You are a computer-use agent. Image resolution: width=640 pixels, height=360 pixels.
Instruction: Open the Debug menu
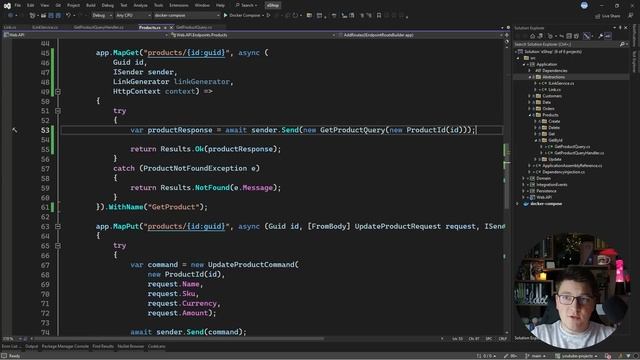pyautogui.click(x=108, y=5)
